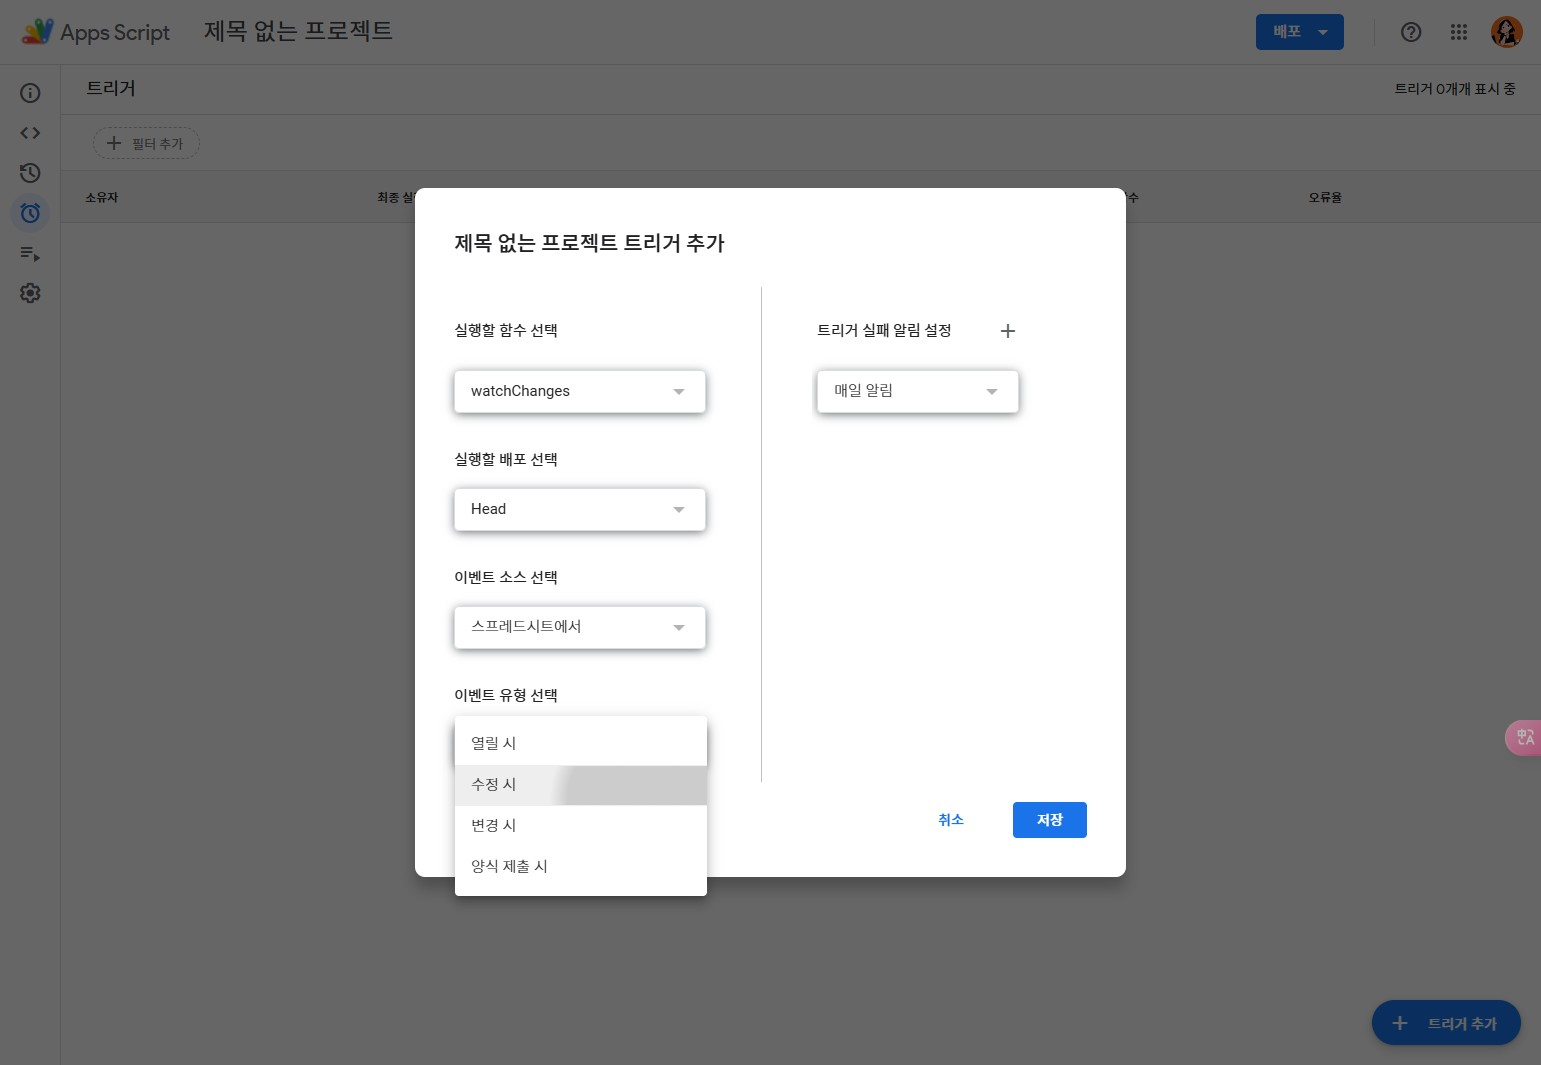Screen dimensions: 1541x1065
Task: Expand the 배포 deploy dropdown button
Action: point(1300,32)
